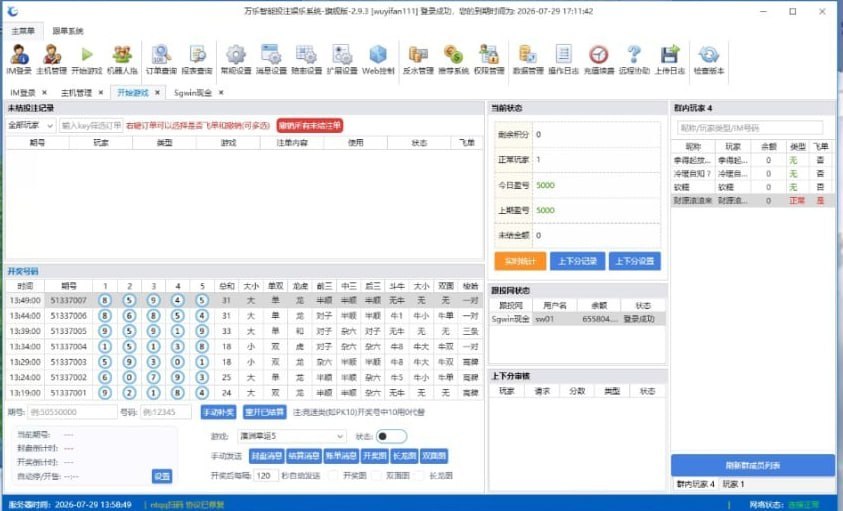The image size is (843, 511).
Task: Close the 主机管理 tab
Action: [x=101, y=93]
